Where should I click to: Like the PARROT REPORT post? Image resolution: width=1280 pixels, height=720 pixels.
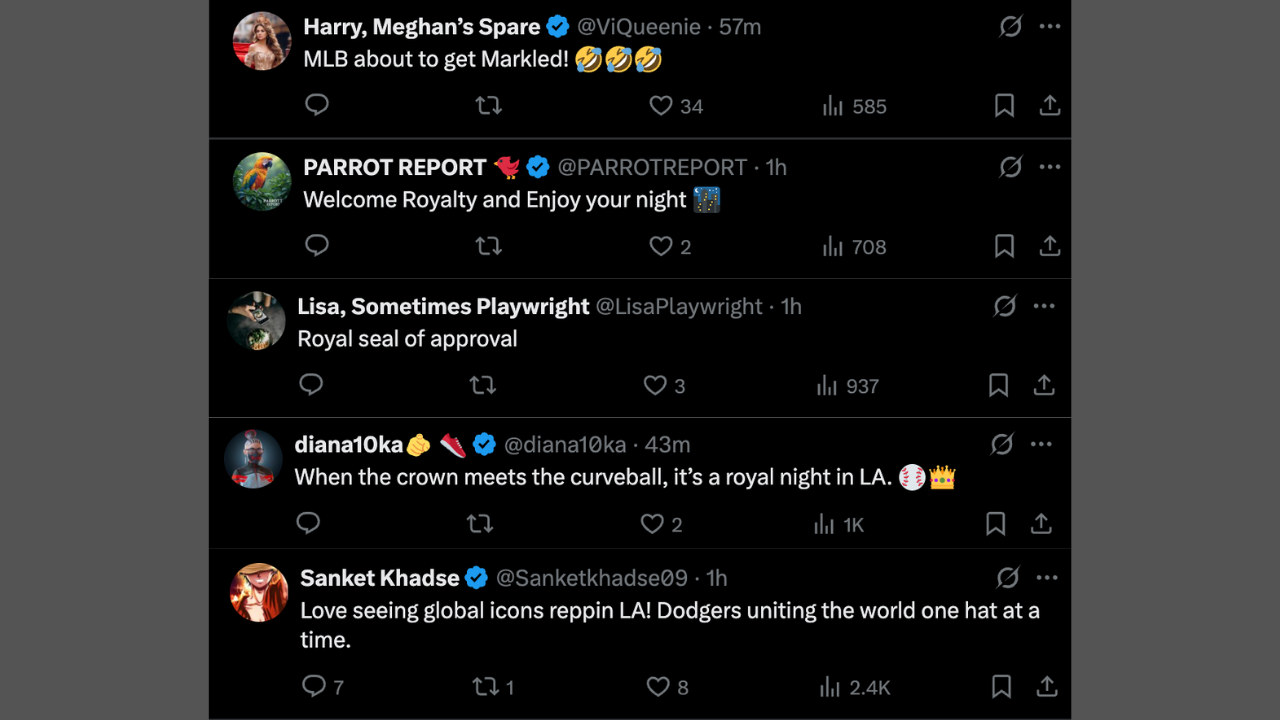(x=661, y=246)
